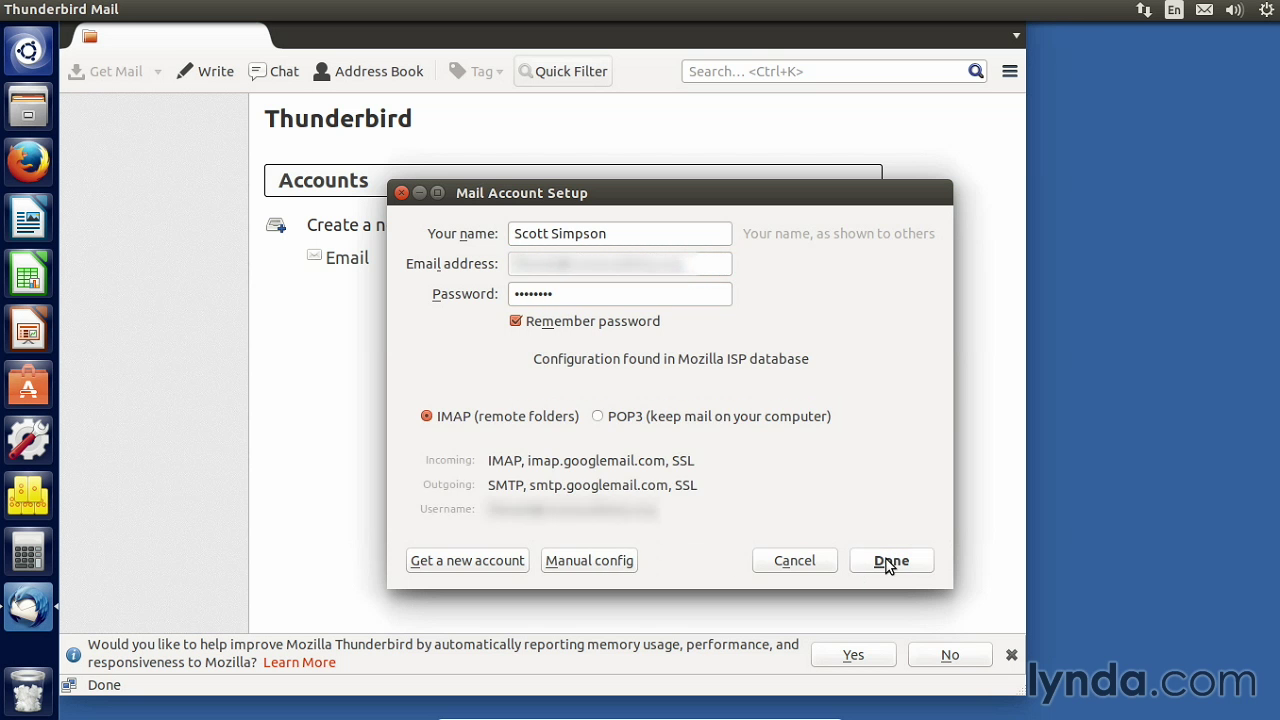Image resolution: width=1280 pixels, height=720 pixels.
Task: Open the yellow app icon in launcher
Action: pos(28,496)
